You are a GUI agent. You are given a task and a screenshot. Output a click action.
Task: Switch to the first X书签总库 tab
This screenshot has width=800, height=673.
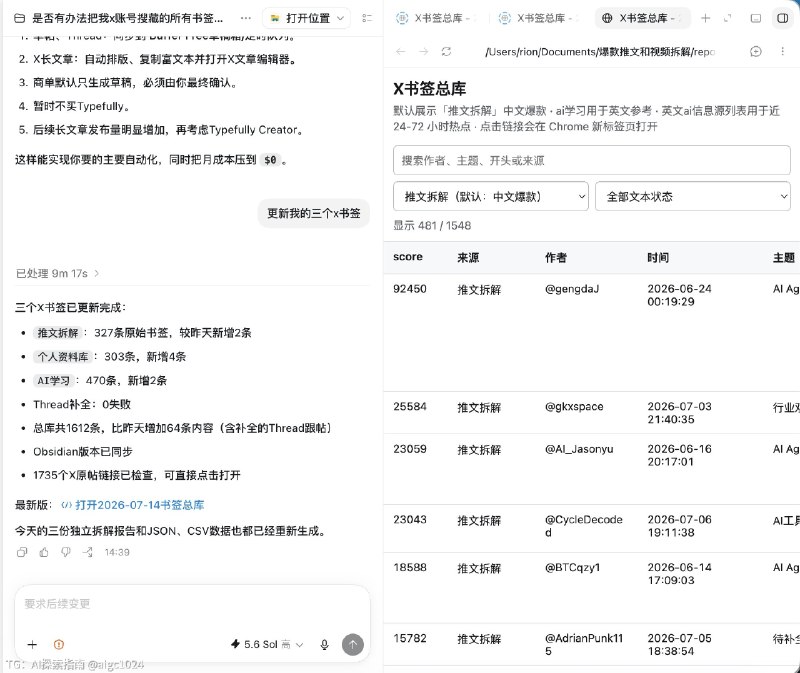coord(435,18)
